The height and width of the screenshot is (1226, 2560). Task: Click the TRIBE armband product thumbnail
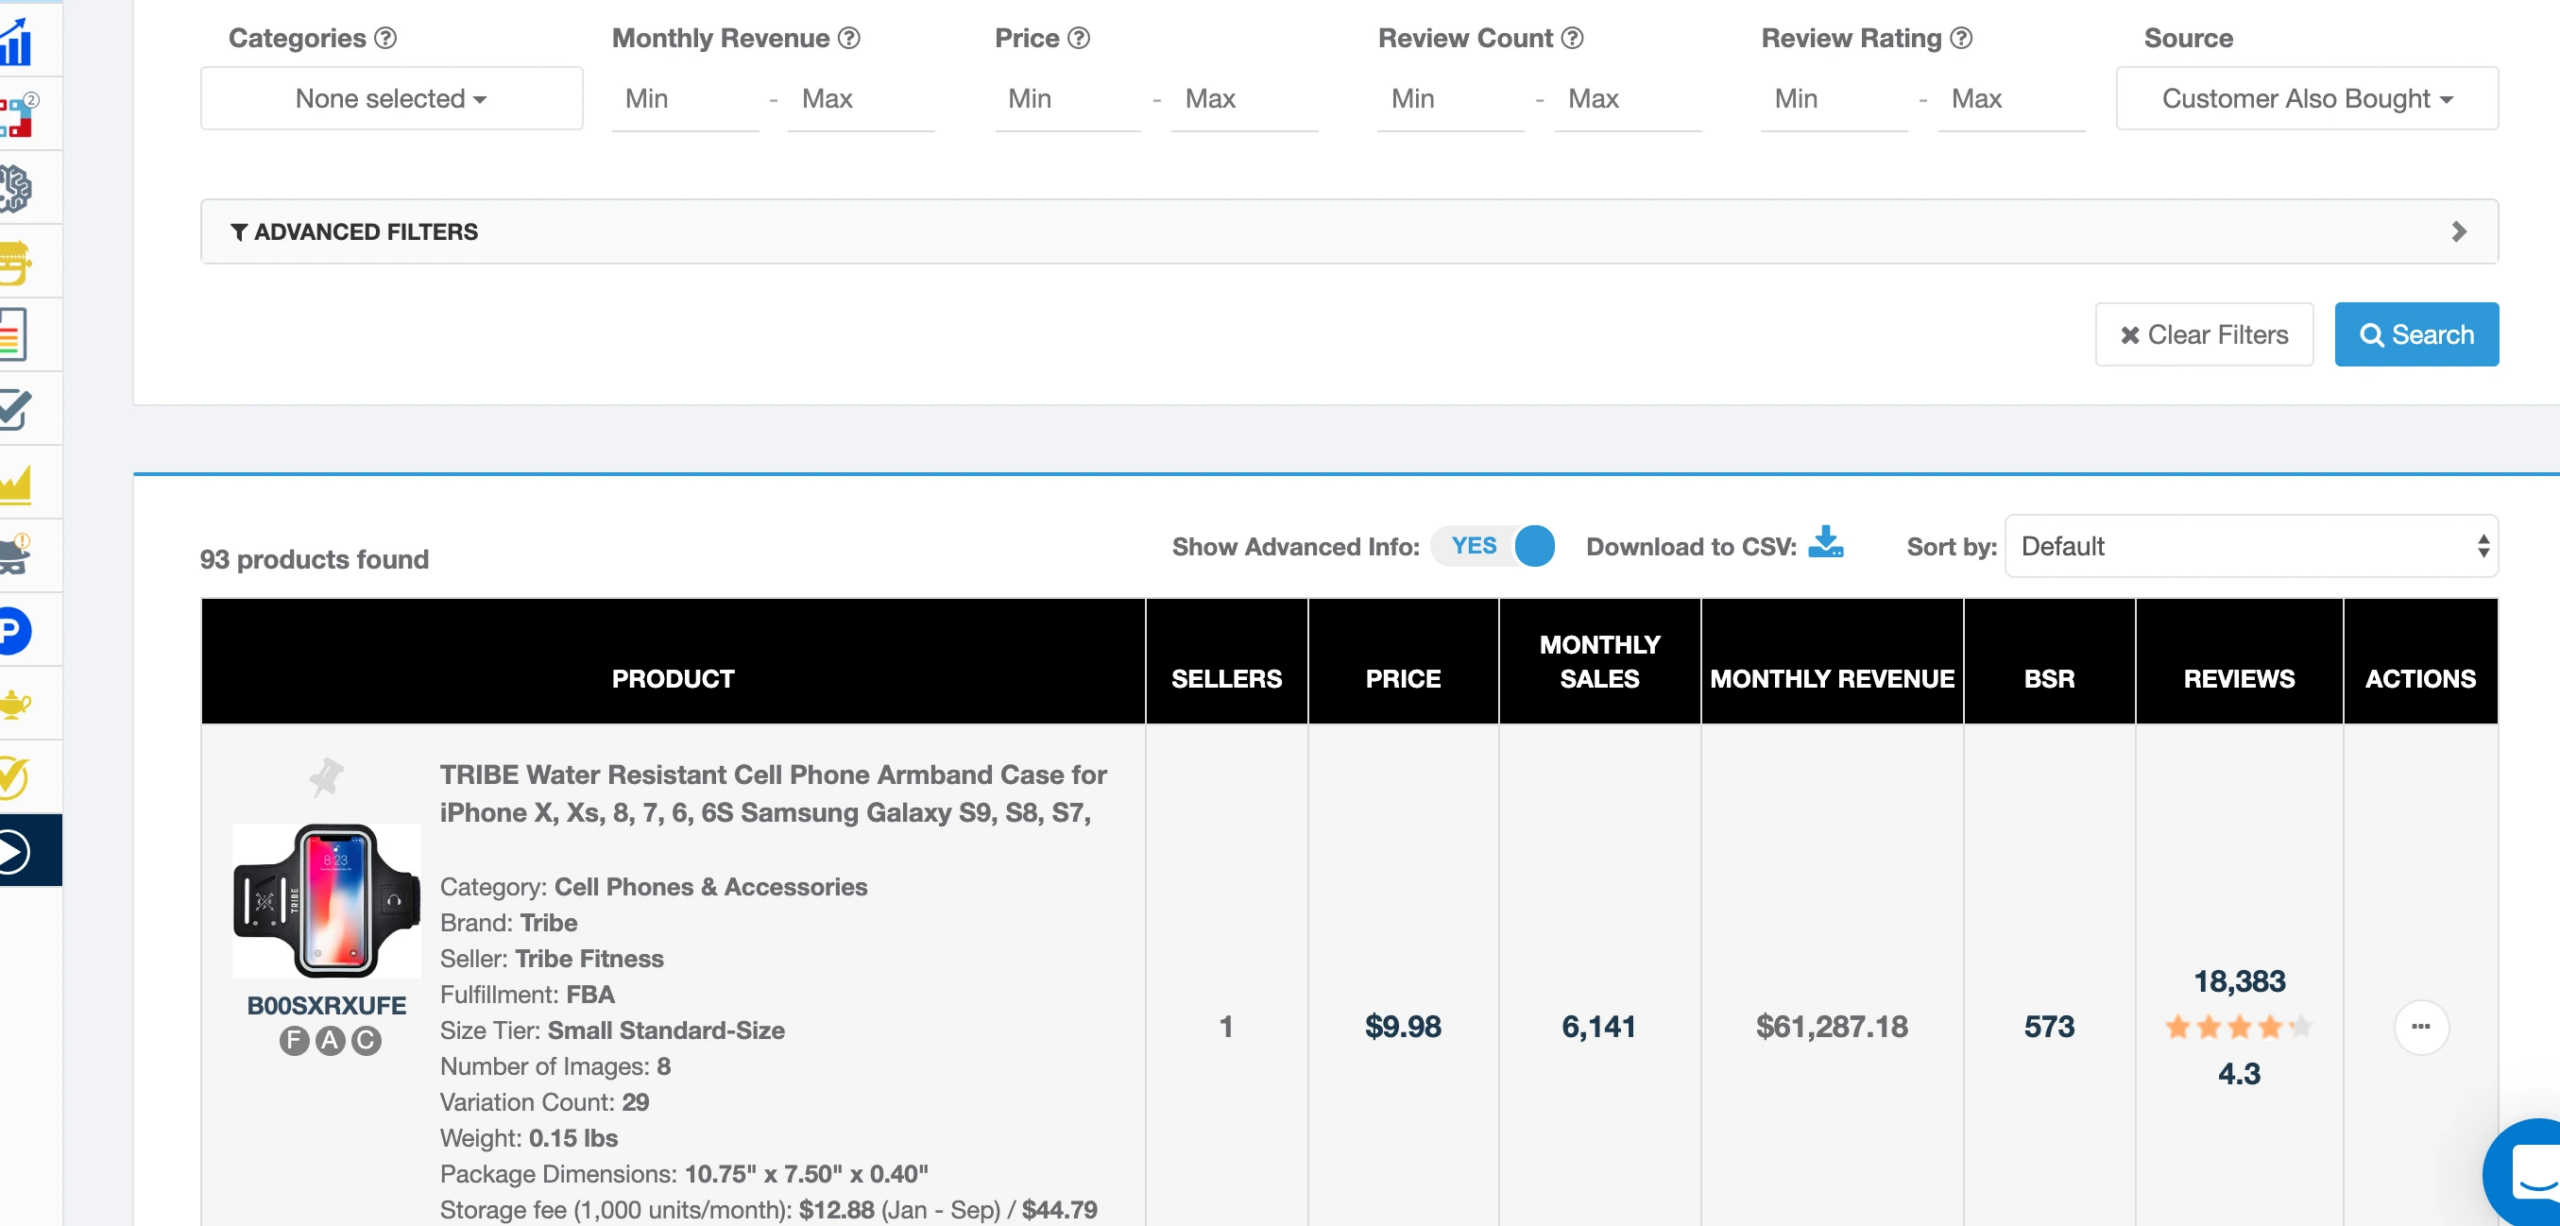327,900
